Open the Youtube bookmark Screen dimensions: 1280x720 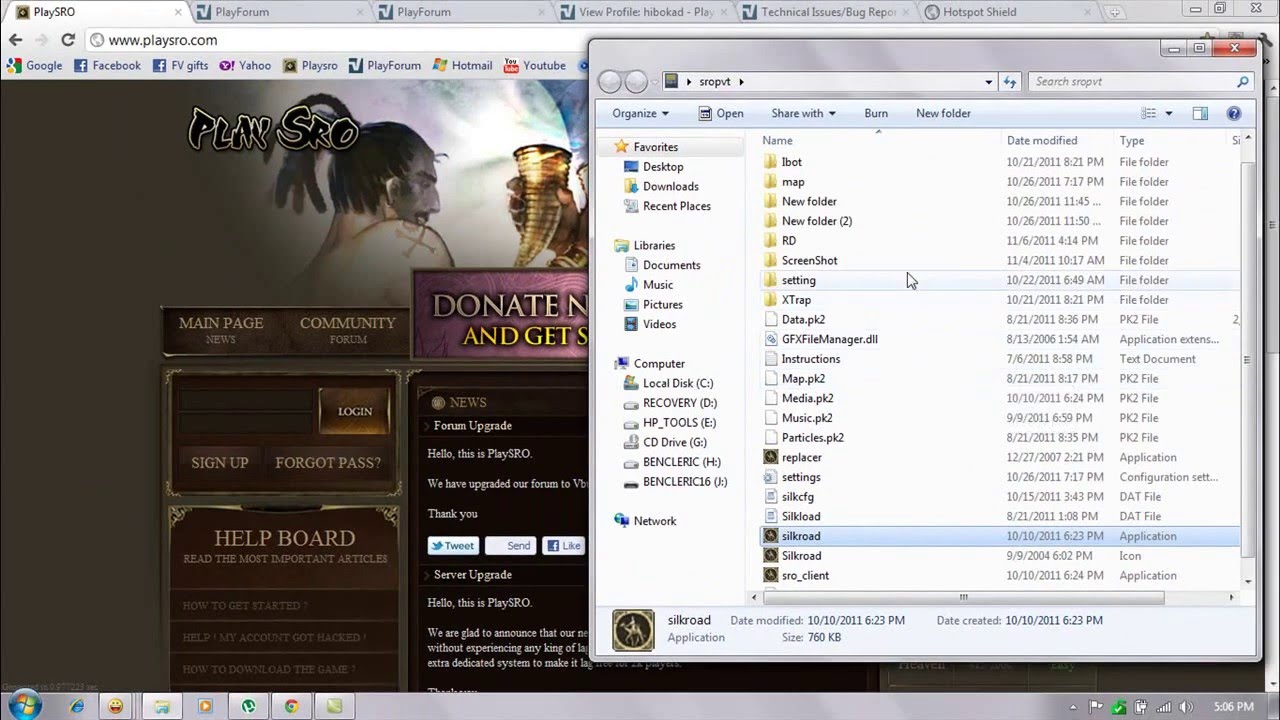536,65
